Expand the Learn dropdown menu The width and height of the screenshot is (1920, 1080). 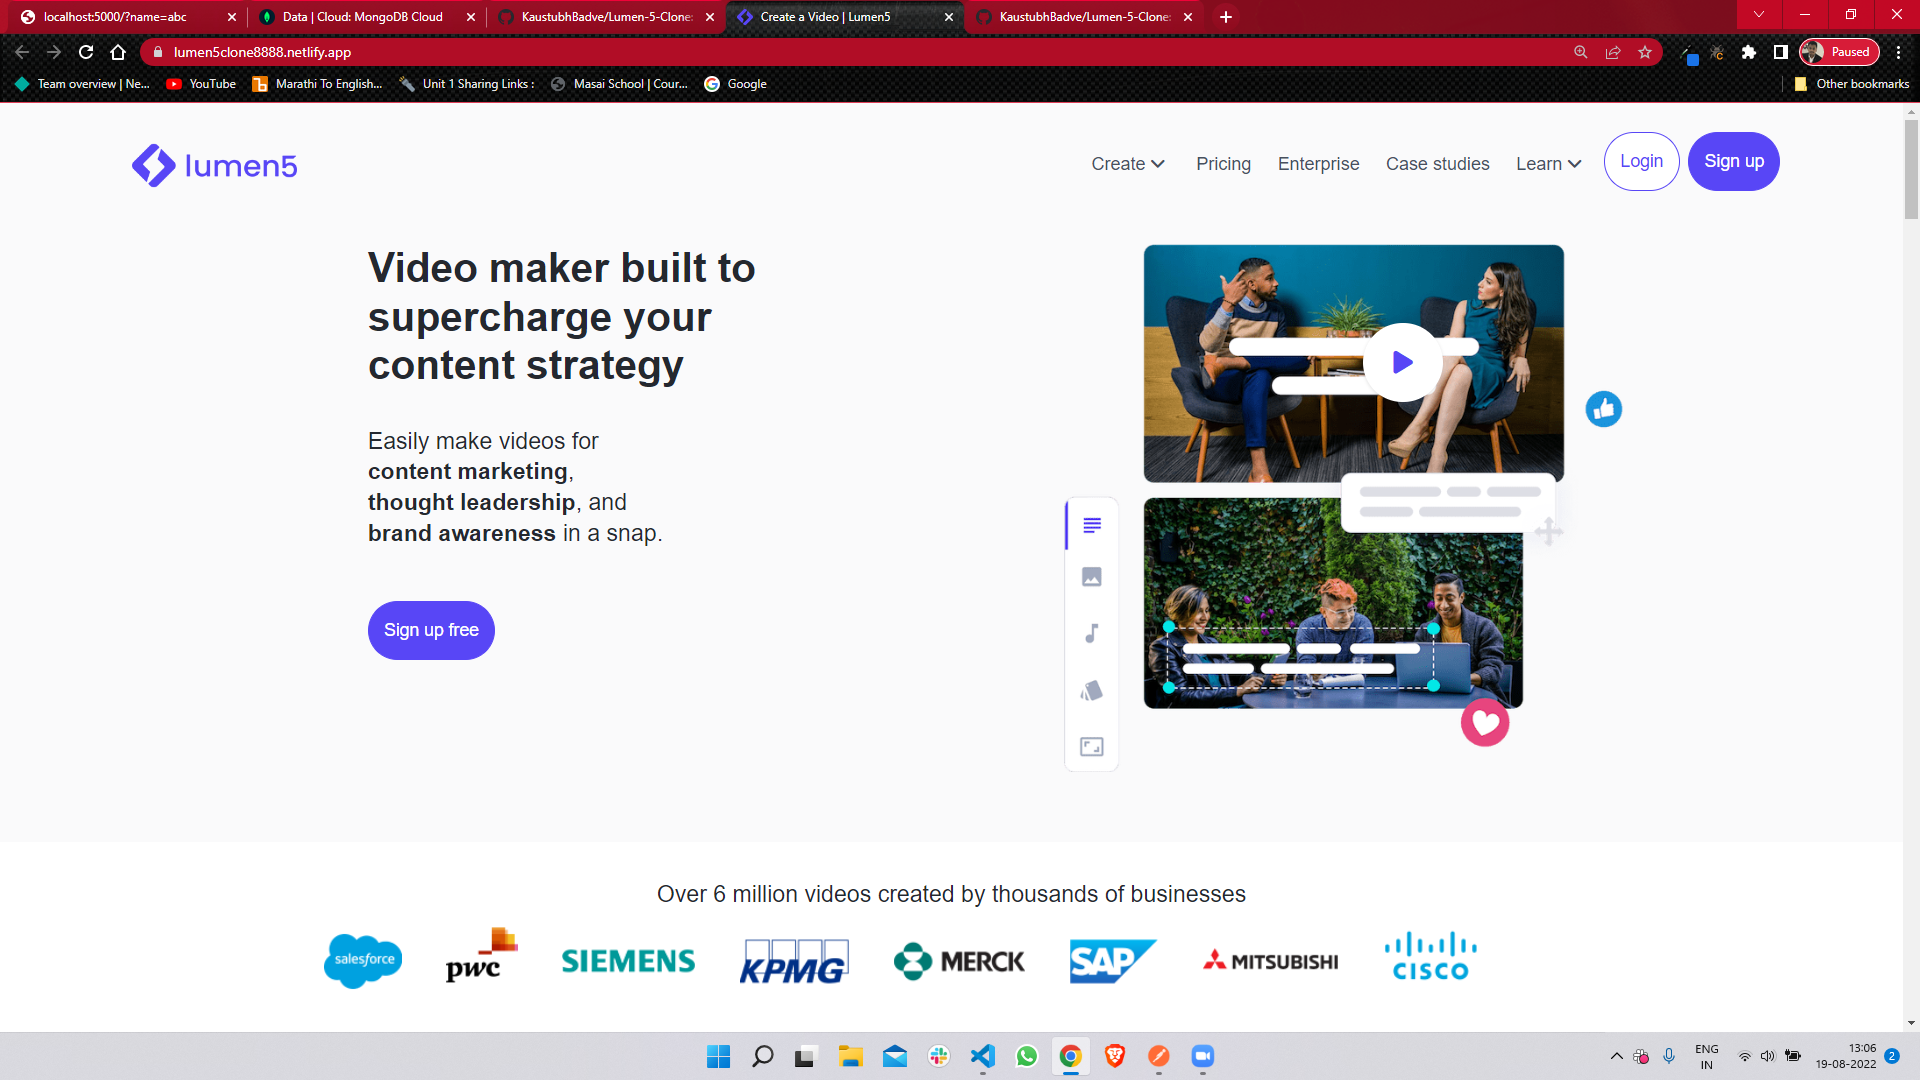tap(1548, 164)
